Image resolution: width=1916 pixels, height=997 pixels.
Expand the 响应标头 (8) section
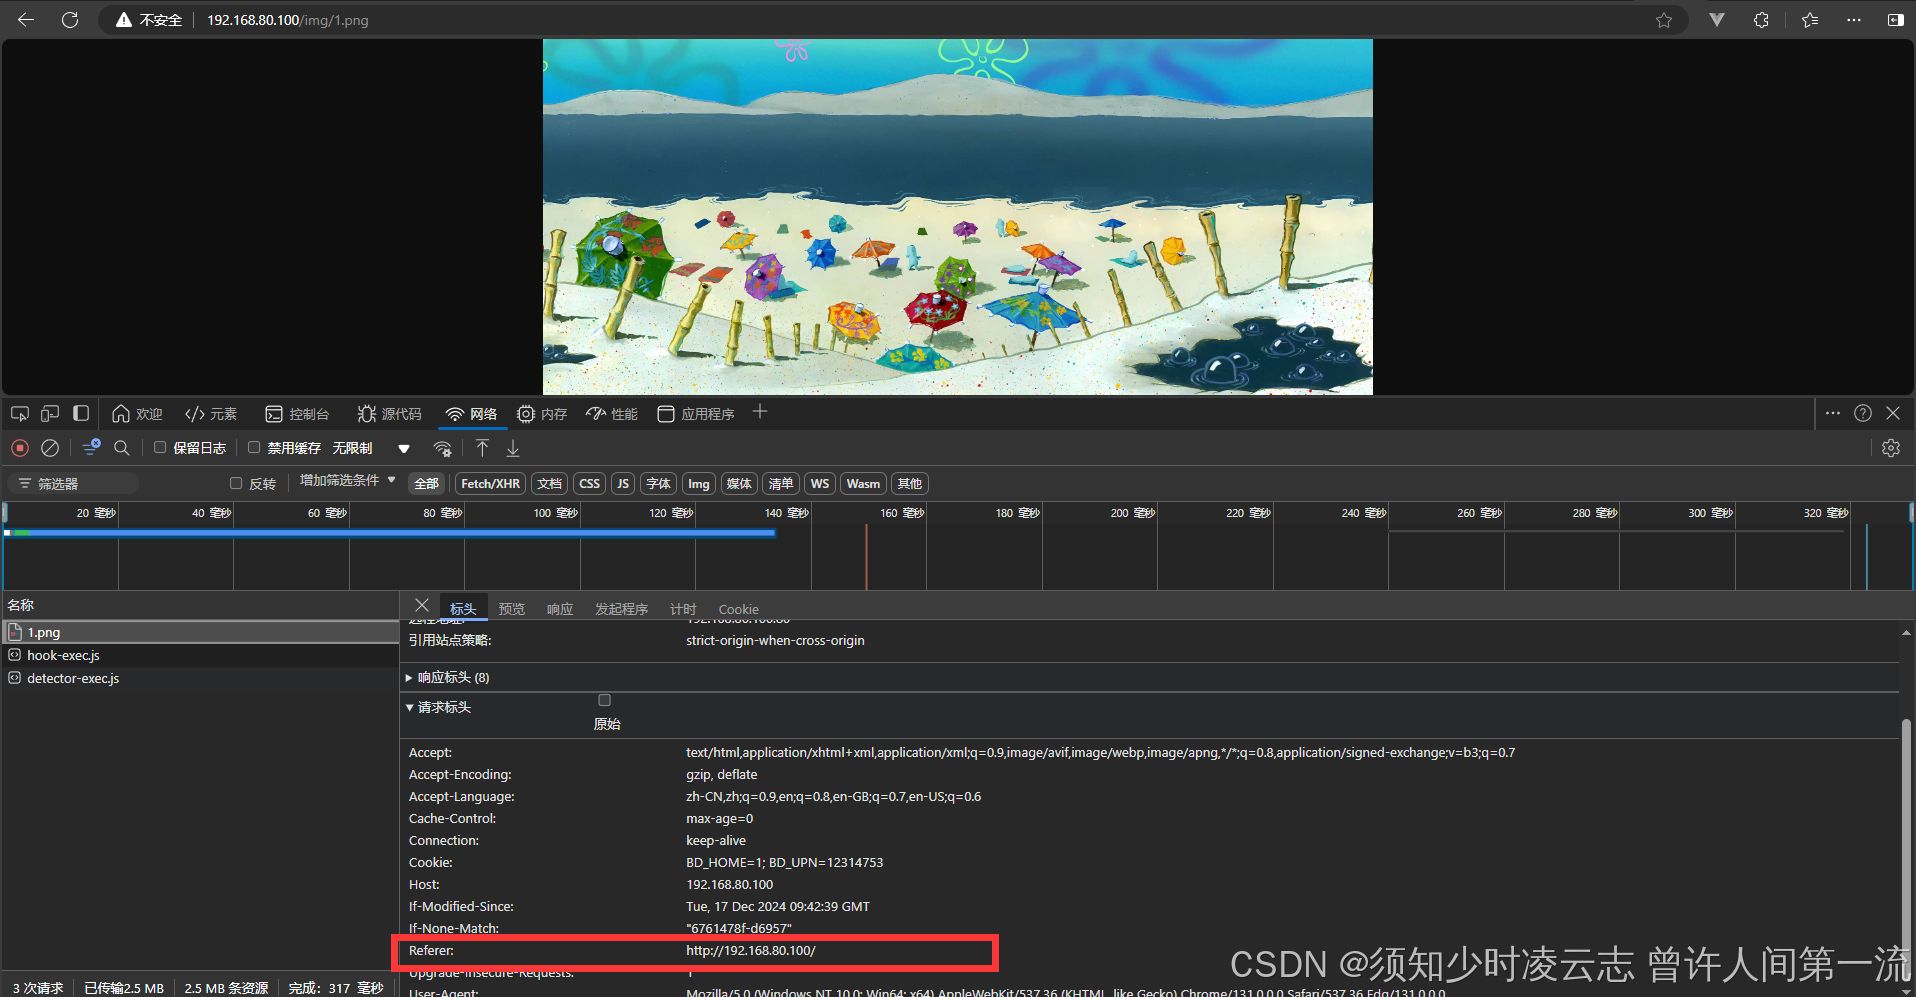click(448, 677)
